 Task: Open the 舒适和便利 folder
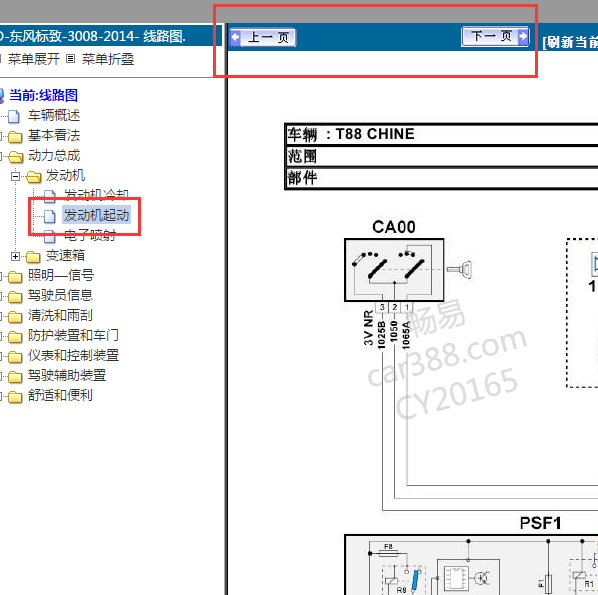coord(60,395)
